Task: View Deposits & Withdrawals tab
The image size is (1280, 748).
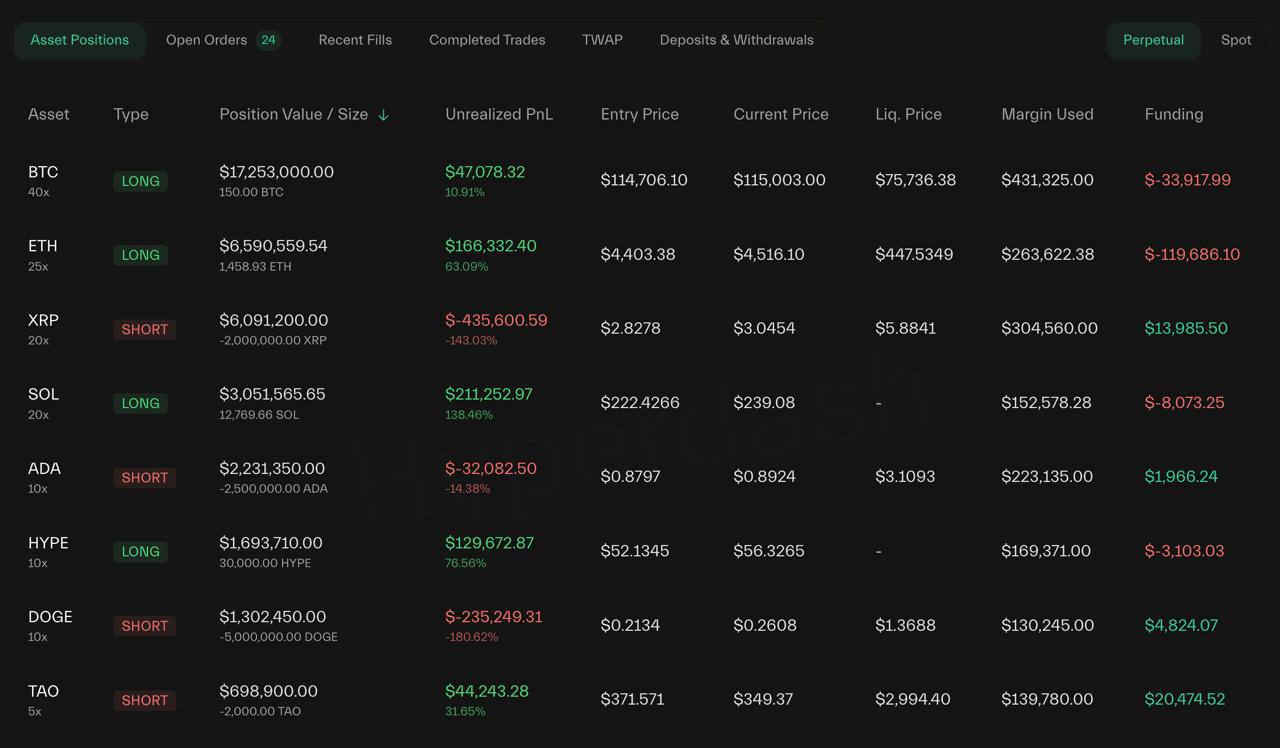Action: pos(737,40)
